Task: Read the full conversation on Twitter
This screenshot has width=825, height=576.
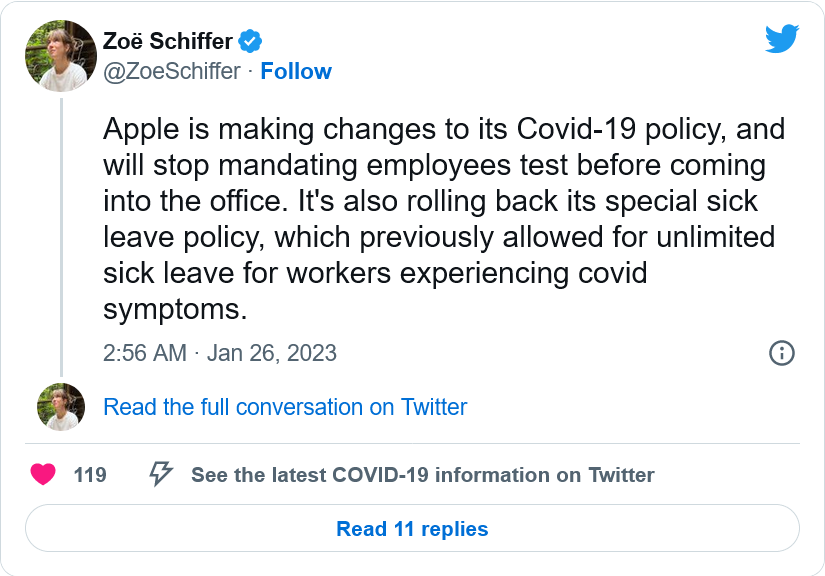Action: 285,407
